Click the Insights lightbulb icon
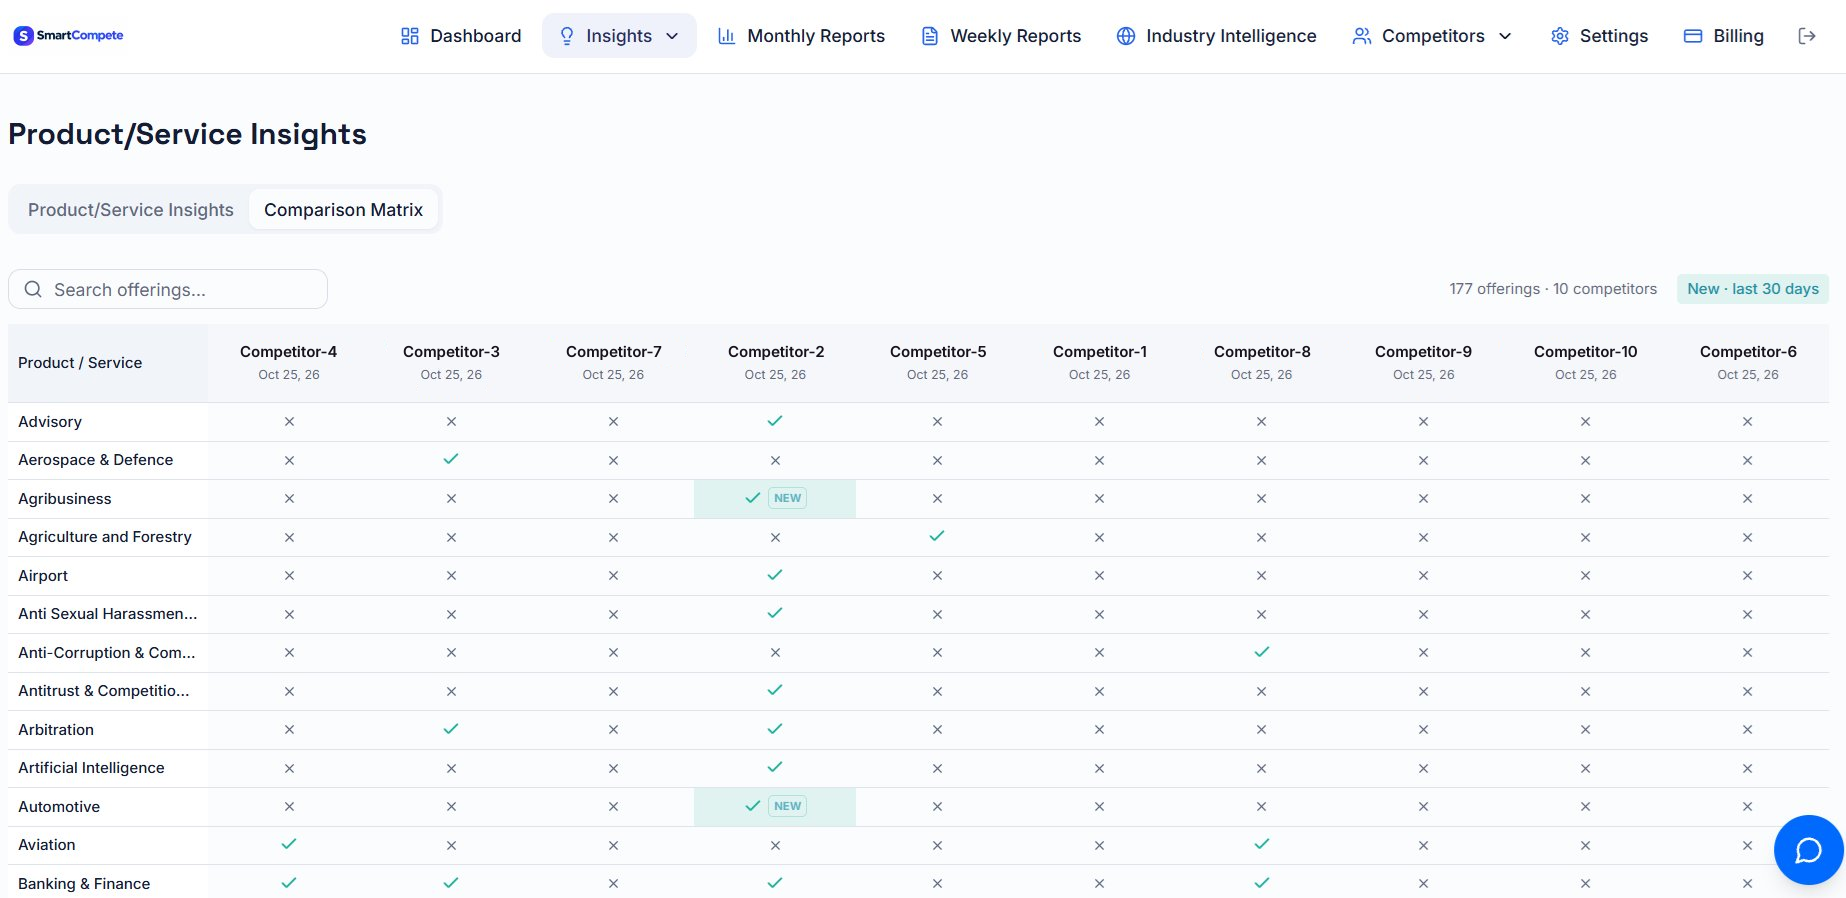Viewport: 1846px width, 898px height. (x=567, y=36)
